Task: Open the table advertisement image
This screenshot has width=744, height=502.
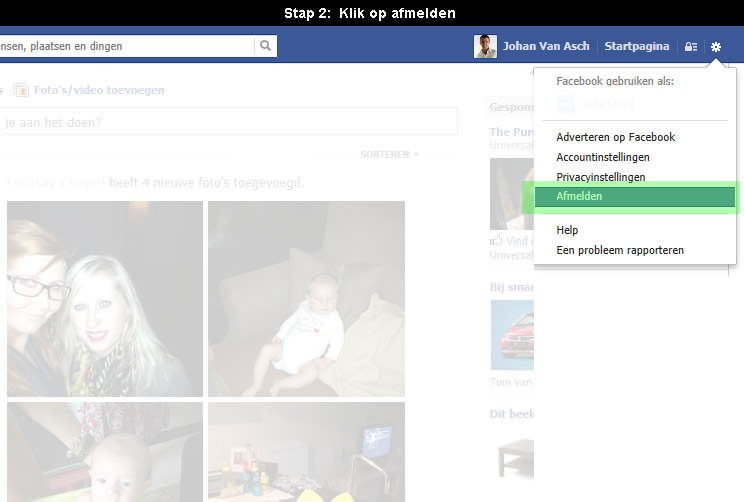Action: click(x=516, y=457)
